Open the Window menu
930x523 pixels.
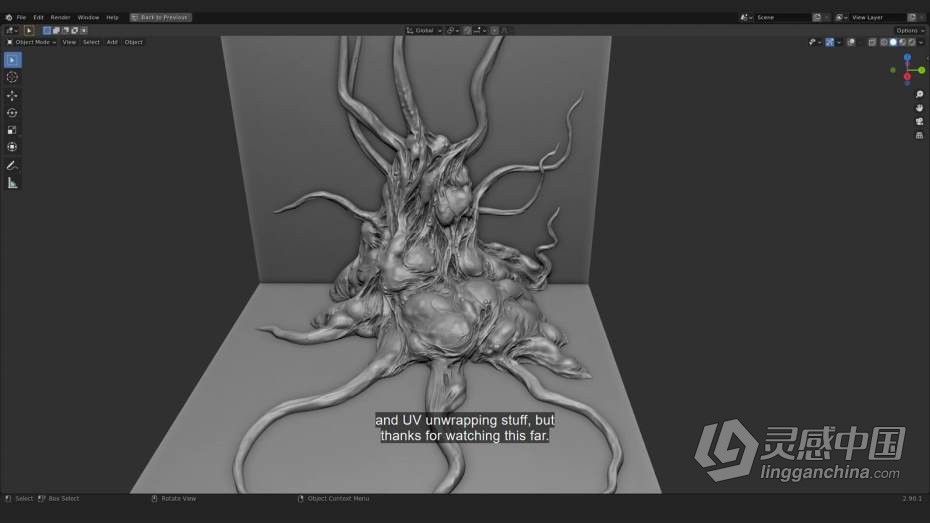pyautogui.click(x=88, y=17)
